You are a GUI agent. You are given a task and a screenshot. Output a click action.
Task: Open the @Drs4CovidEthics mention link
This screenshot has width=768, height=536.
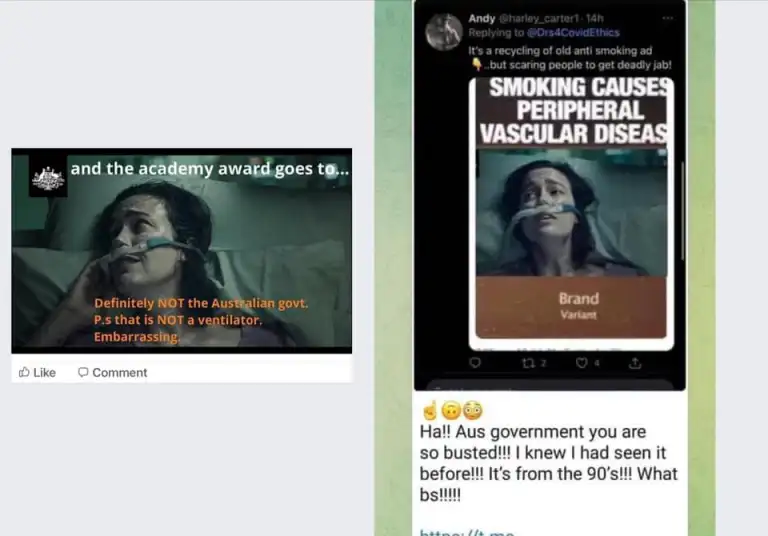point(573,33)
